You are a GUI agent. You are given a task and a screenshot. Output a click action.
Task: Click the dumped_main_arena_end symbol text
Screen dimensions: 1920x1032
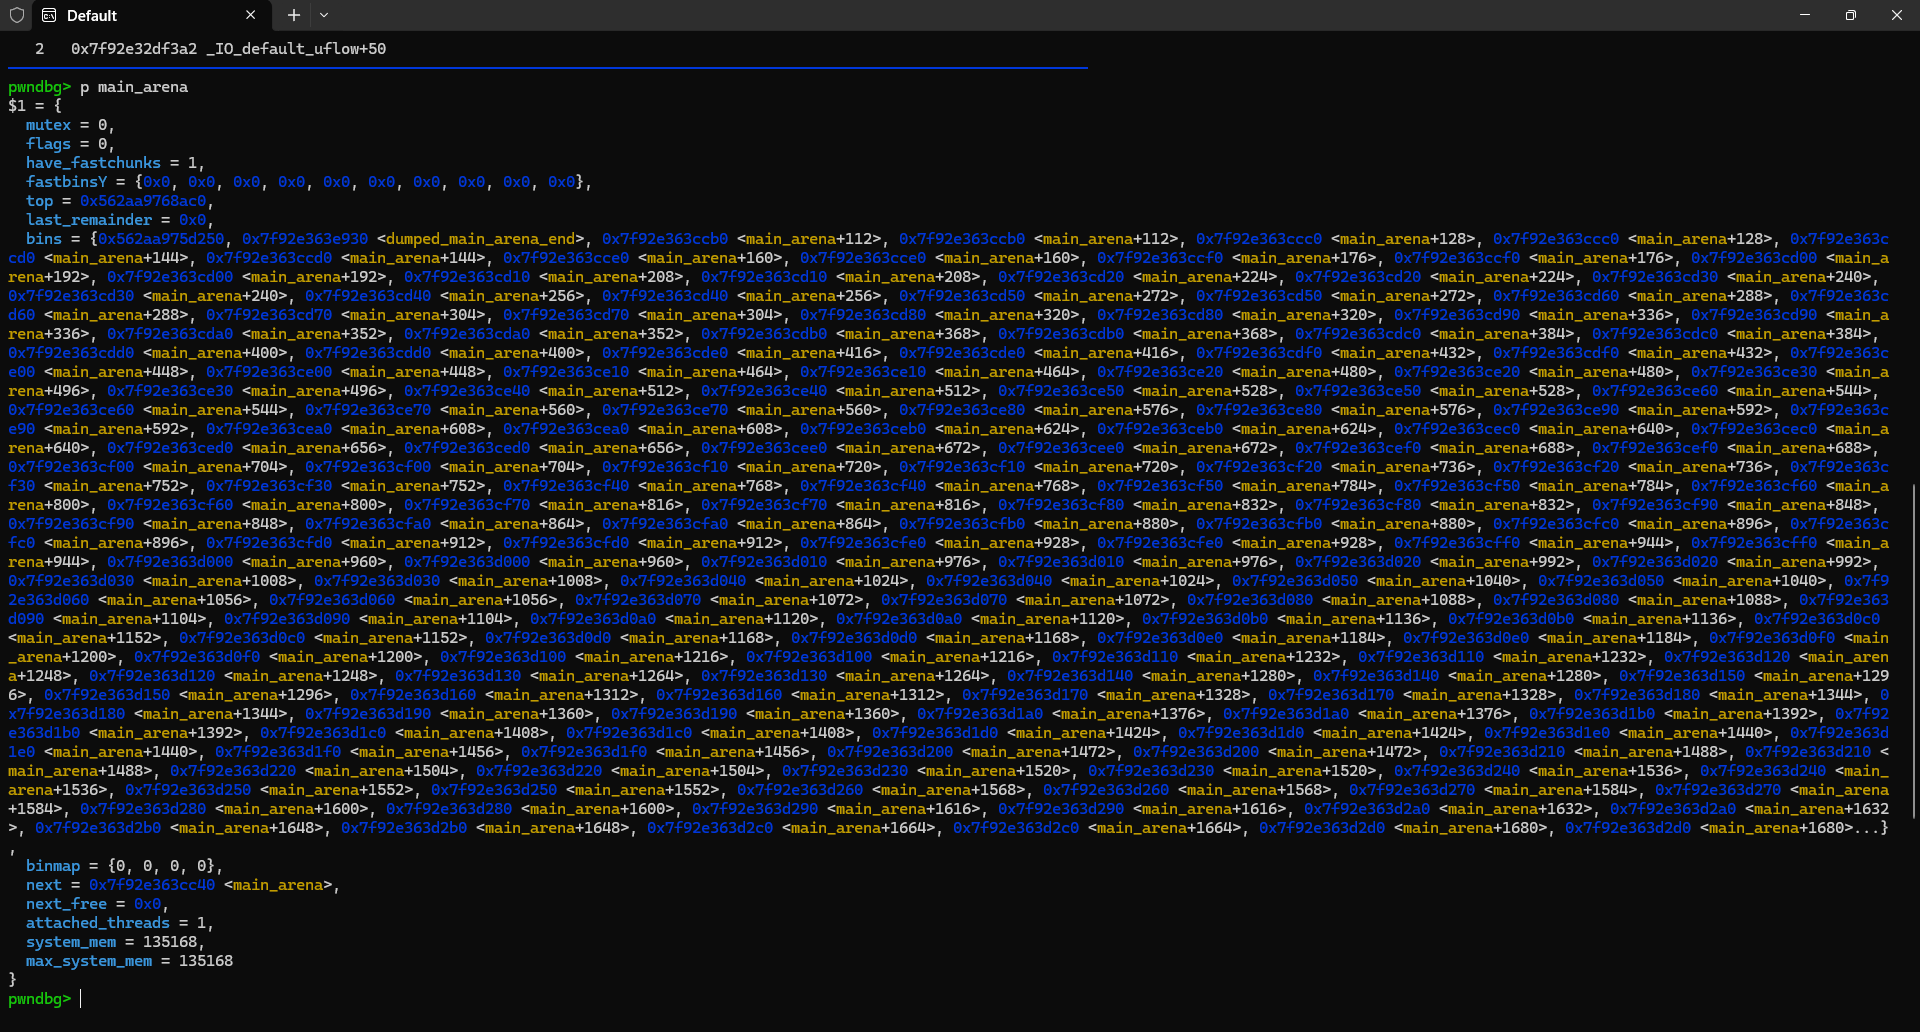click(481, 238)
